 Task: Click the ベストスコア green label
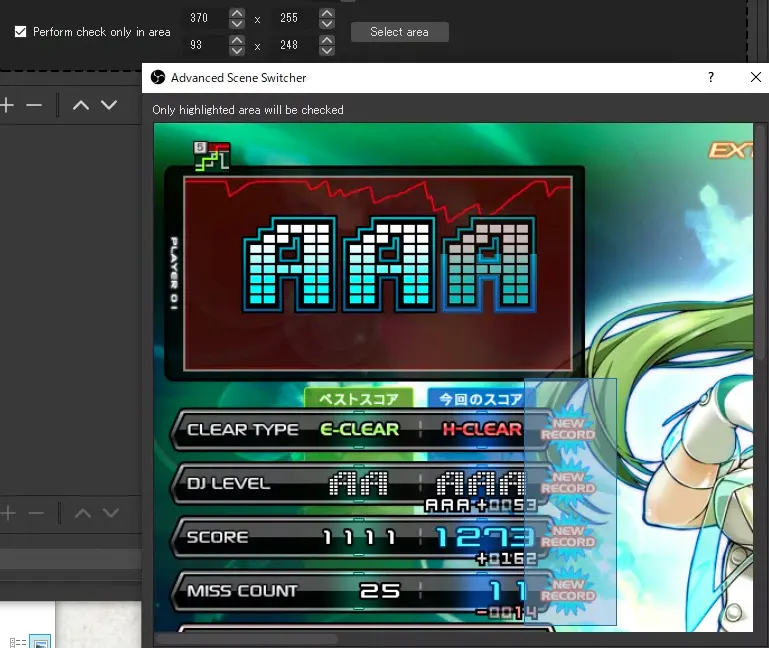point(359,398)
